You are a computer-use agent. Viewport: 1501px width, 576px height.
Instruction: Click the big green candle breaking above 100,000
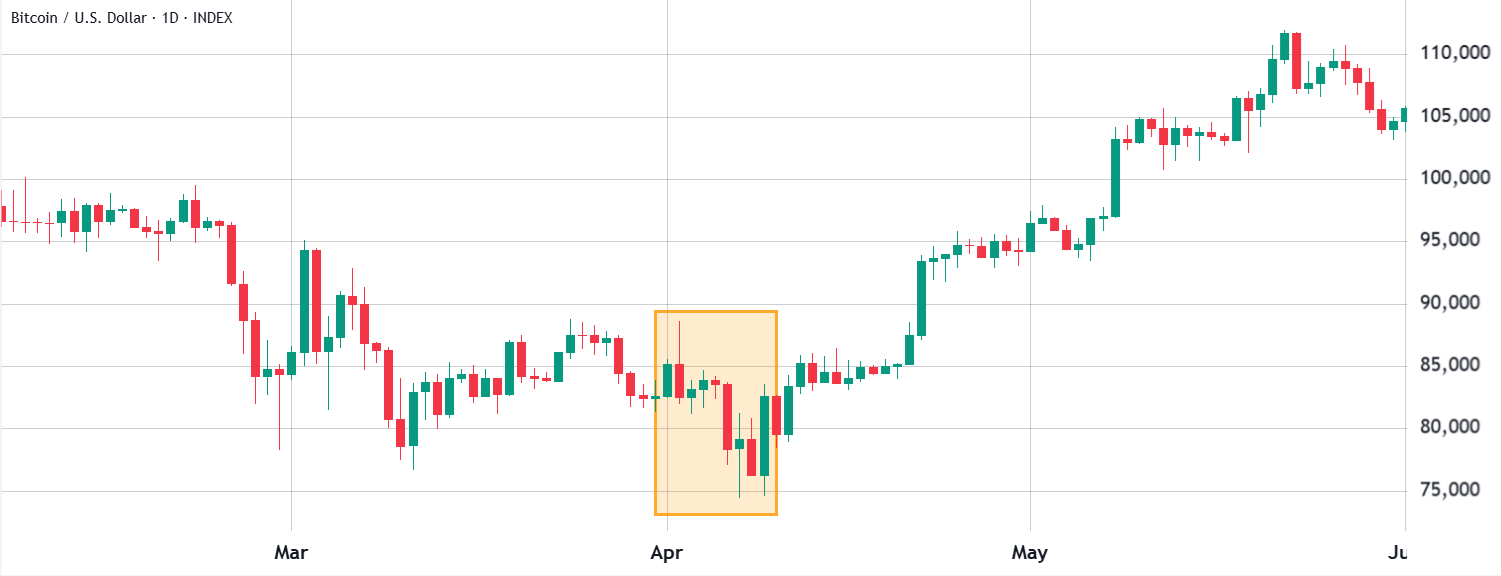click(x=1115, y=177)
